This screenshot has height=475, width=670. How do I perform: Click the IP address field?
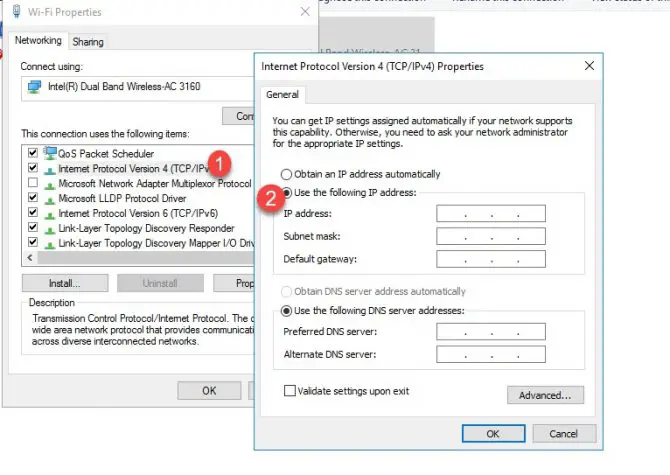click(491, 213)
